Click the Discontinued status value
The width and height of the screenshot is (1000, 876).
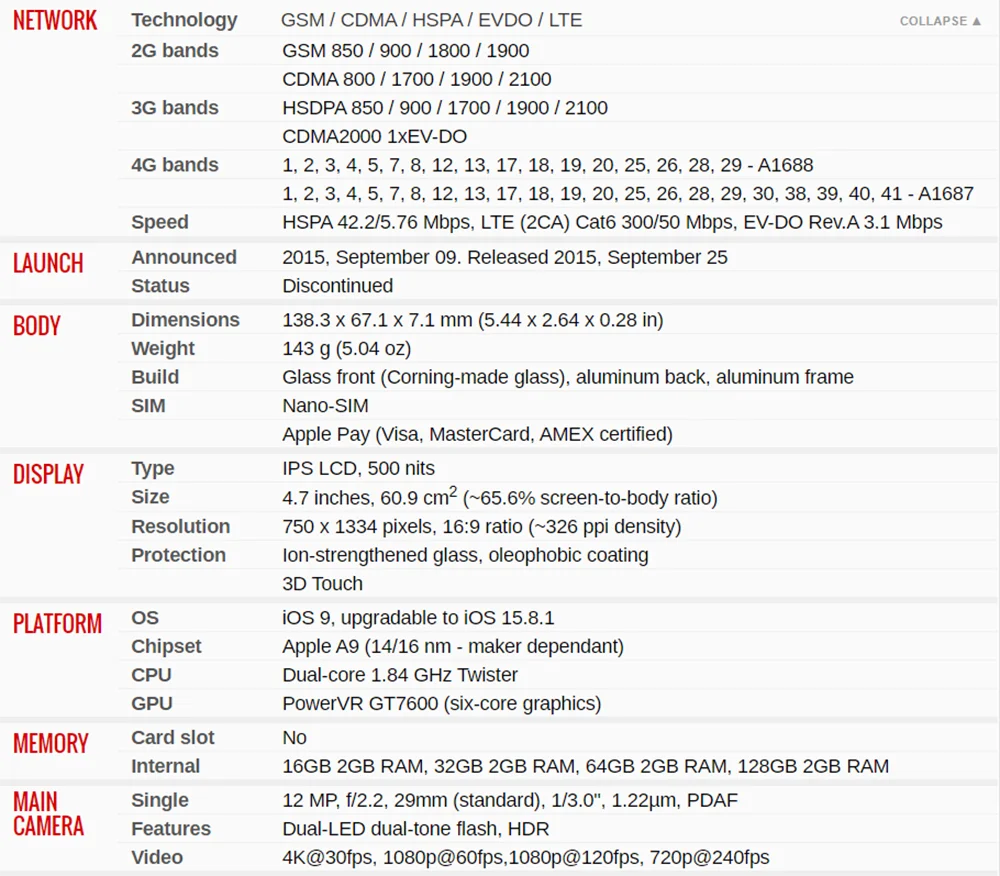337,286
